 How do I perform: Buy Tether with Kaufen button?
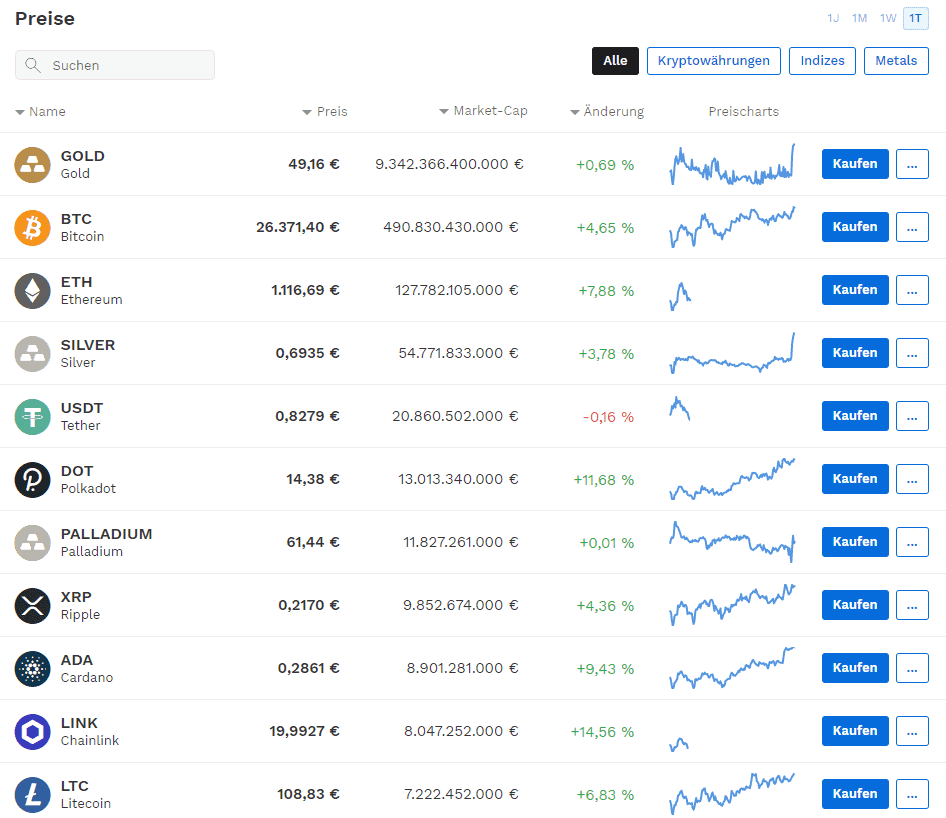tap(855, 416)
